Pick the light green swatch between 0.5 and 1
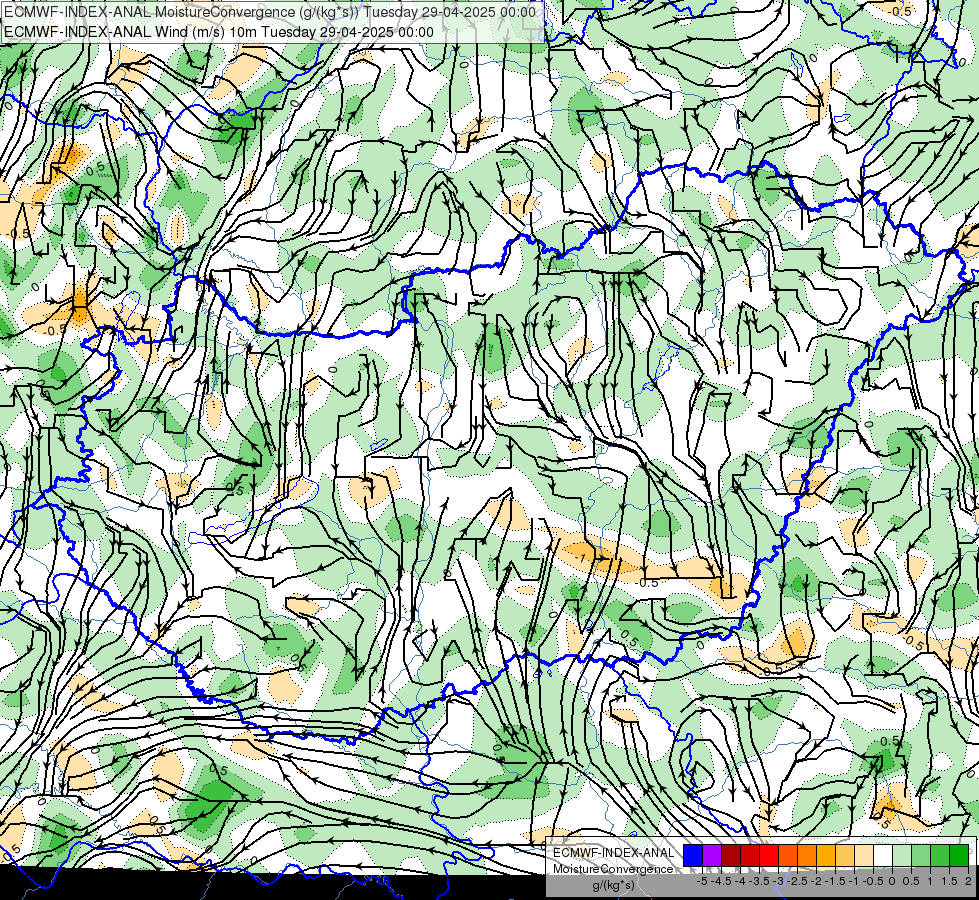979x900 pixels. [x=920, y=856]
